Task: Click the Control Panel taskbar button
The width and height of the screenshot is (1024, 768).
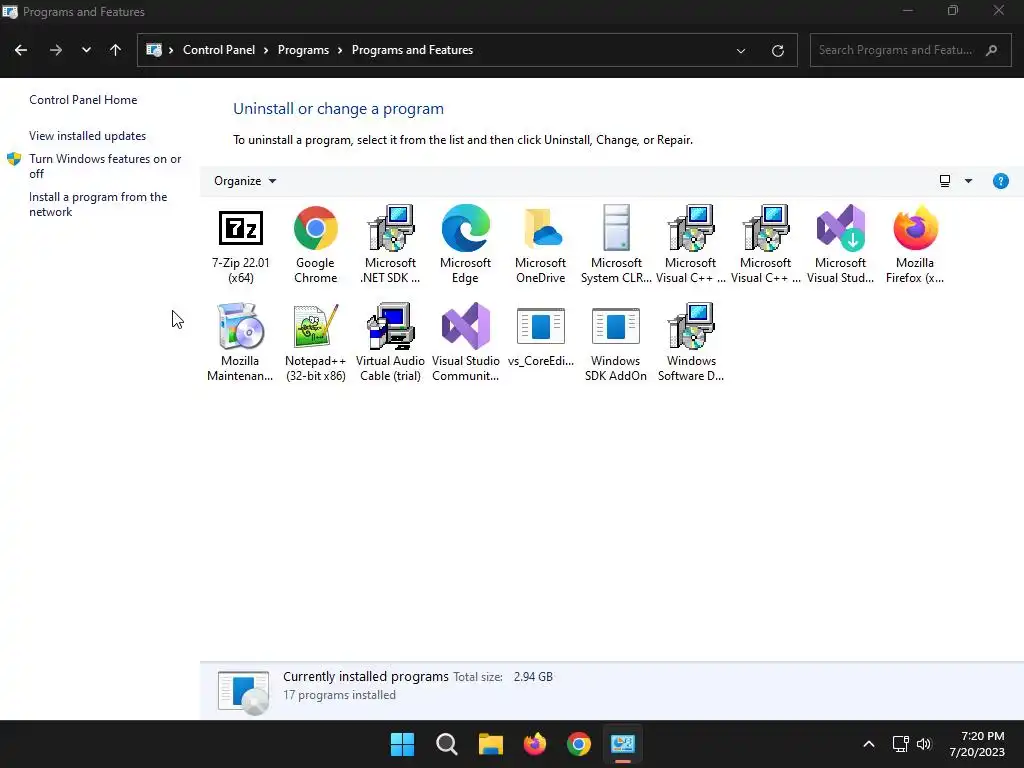Action: 623,744
